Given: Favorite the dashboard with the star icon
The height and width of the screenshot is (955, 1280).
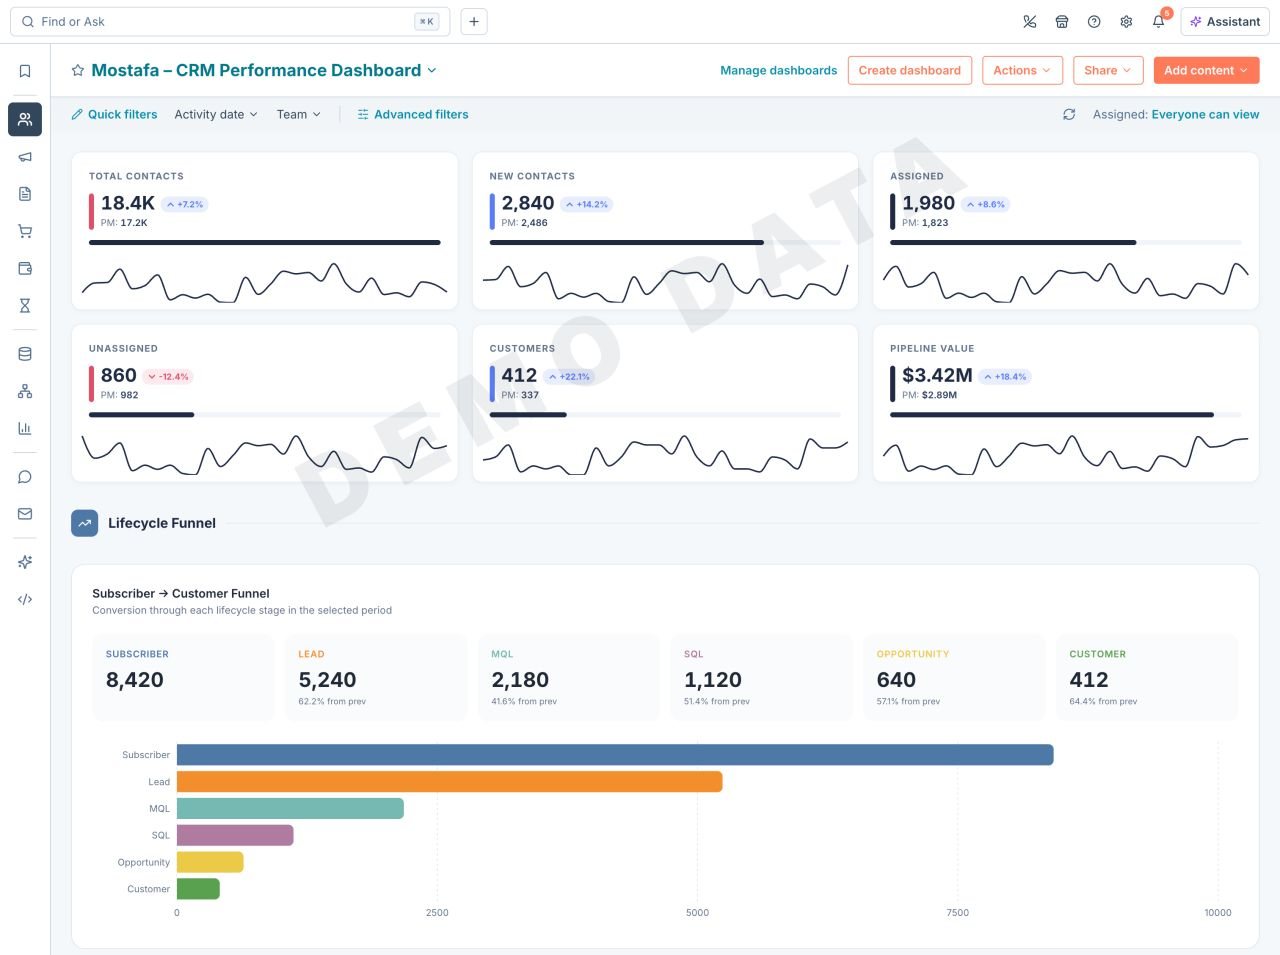Looking at the screenshot, I should [78, 70].
